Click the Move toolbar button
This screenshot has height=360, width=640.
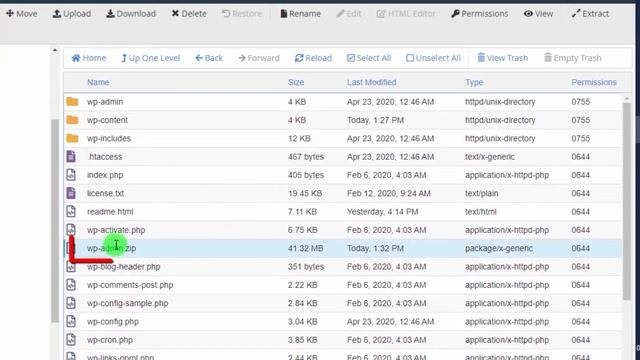tap(22, 14)
